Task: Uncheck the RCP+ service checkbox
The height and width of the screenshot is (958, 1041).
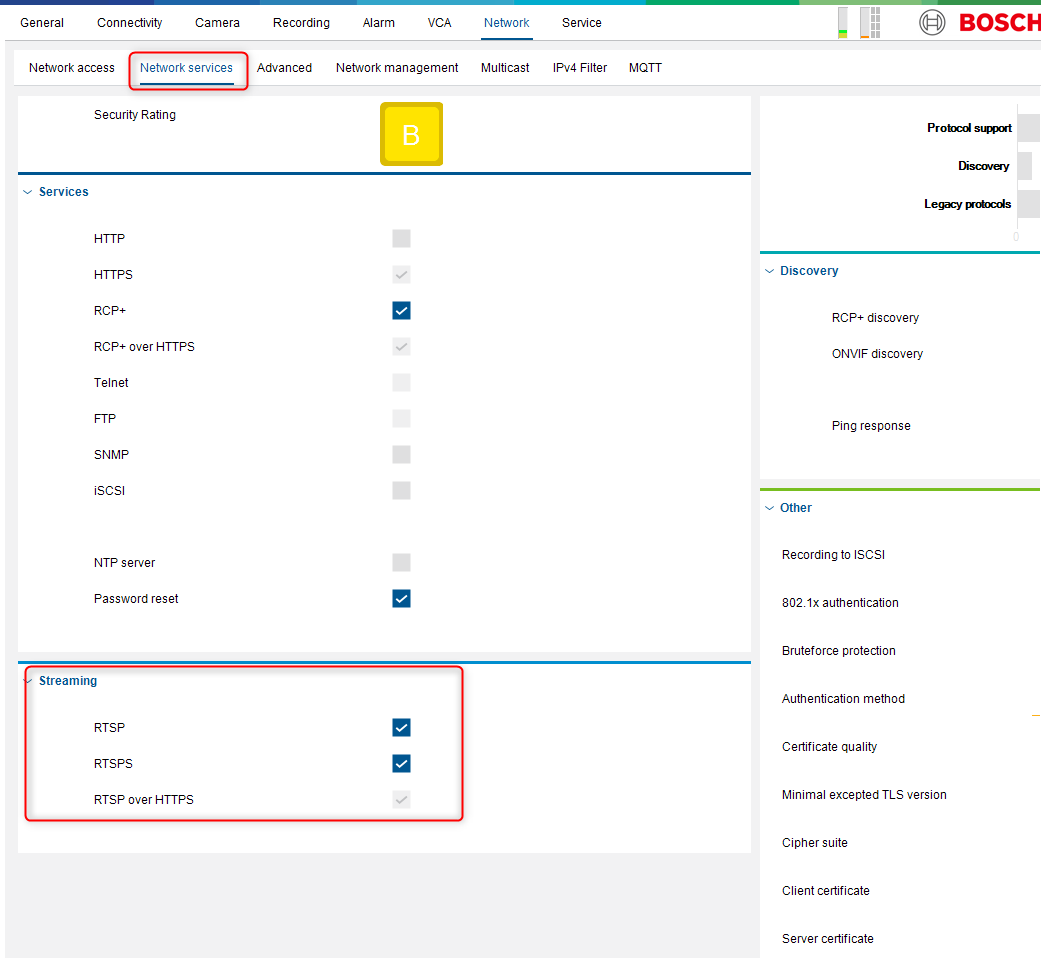Action: (x=401, y=311)
